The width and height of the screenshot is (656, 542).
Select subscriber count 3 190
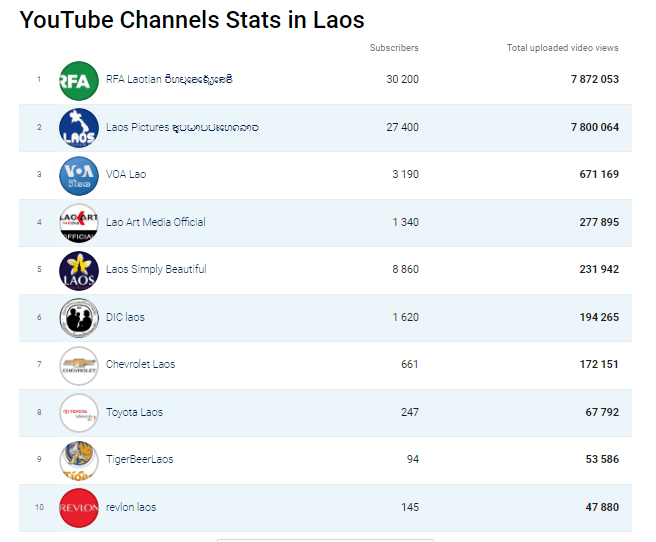click(405, 174)
